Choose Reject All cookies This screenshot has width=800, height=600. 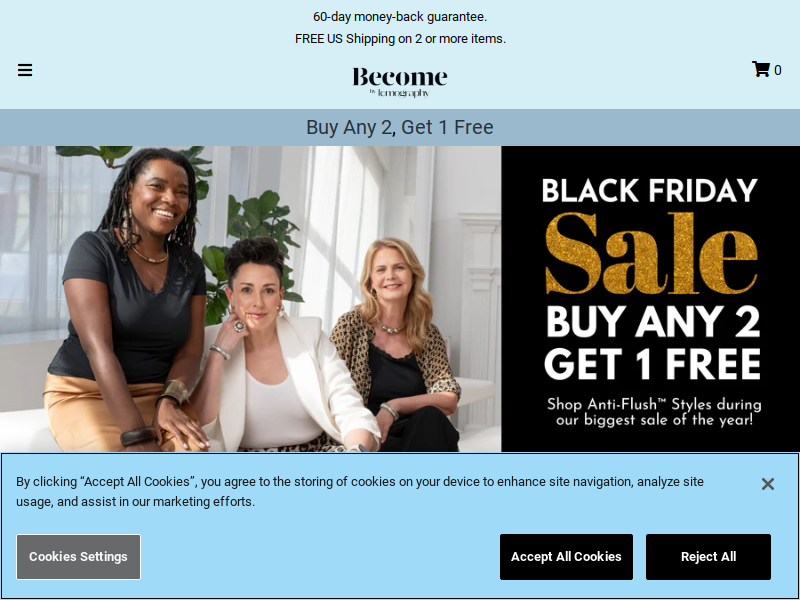point(708,557)
